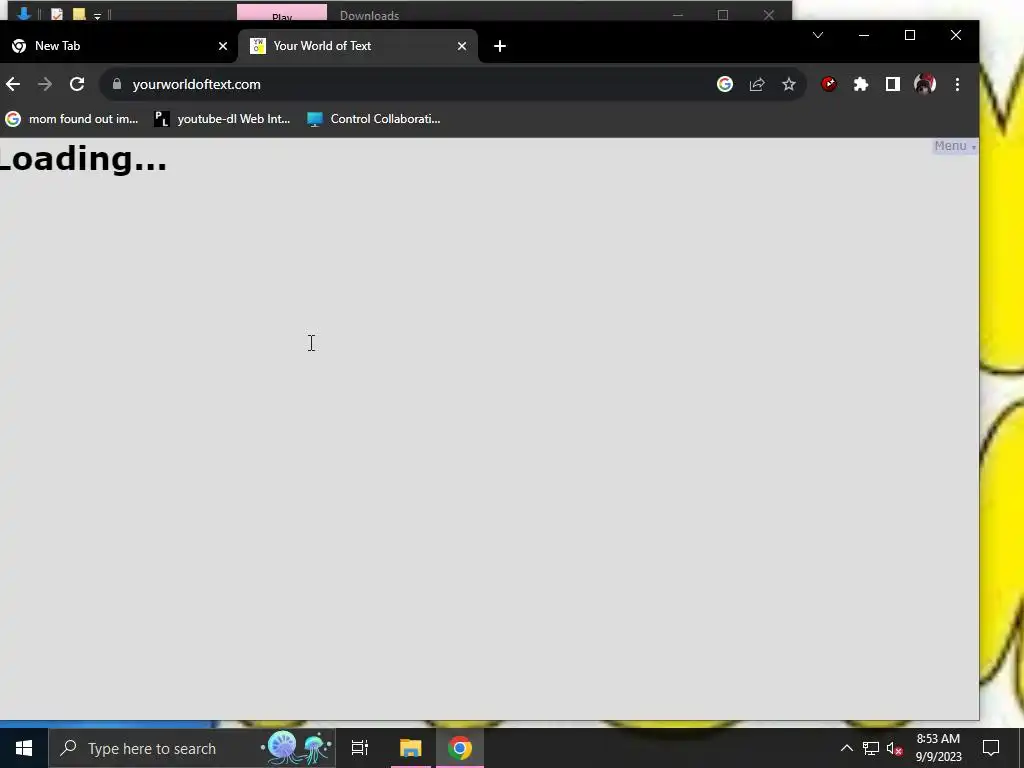Select the Play tab in Downloads window
The height and width of the screenshot is (768, 1024).
coord(281,13)
